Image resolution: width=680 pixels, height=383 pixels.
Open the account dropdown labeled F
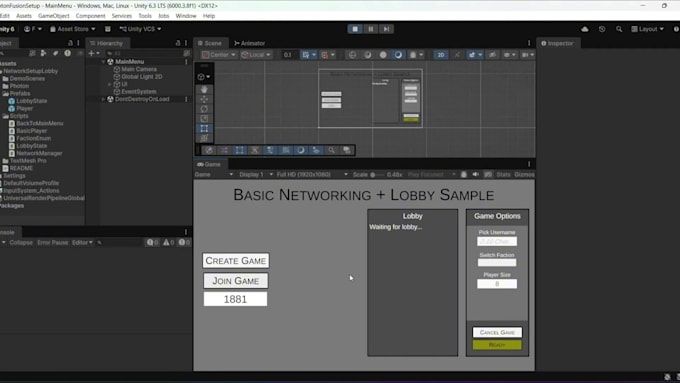pyautogui.click(x=33, y=29)
